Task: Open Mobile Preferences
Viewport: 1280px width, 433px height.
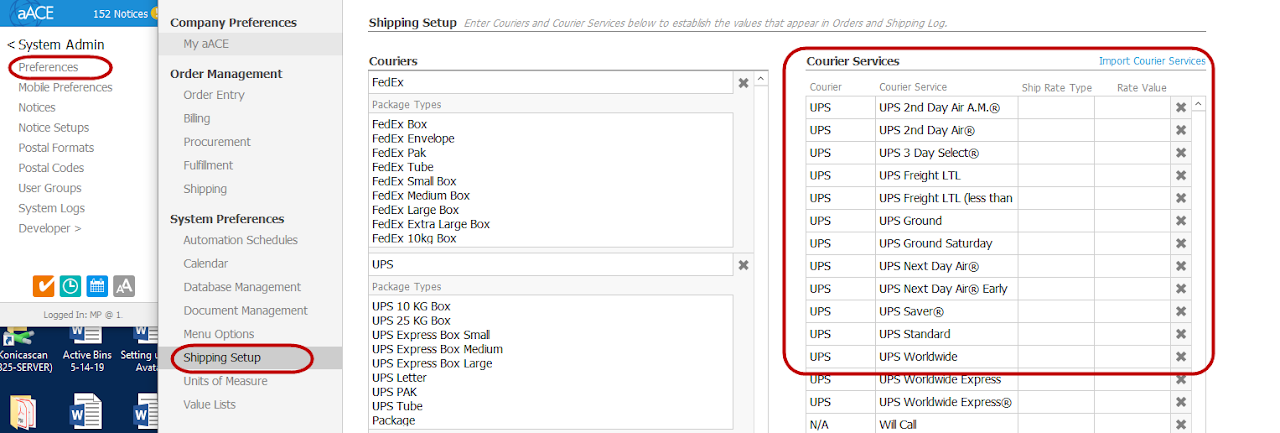Action: (65, 87)
